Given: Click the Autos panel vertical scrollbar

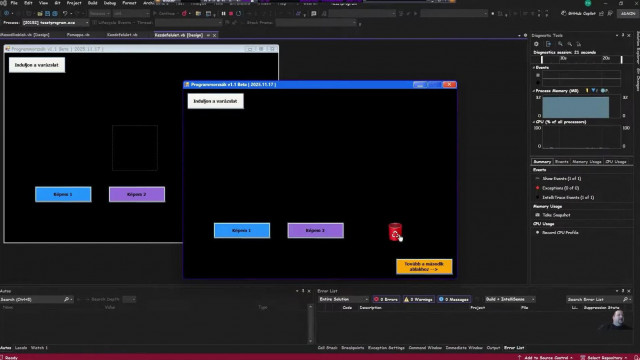Looking at the screenshot, I should click(x=310, y=324).
